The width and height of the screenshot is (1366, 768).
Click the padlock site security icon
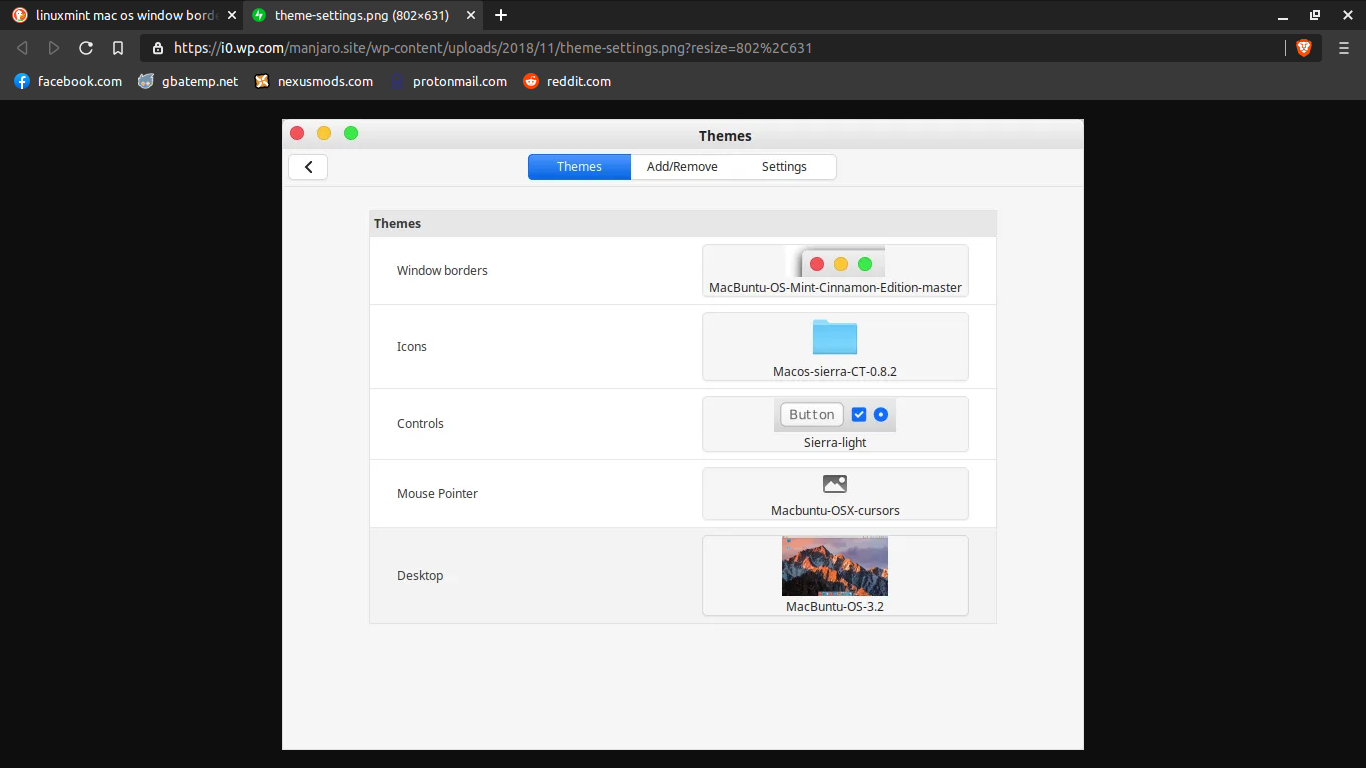tap(157, 48)
